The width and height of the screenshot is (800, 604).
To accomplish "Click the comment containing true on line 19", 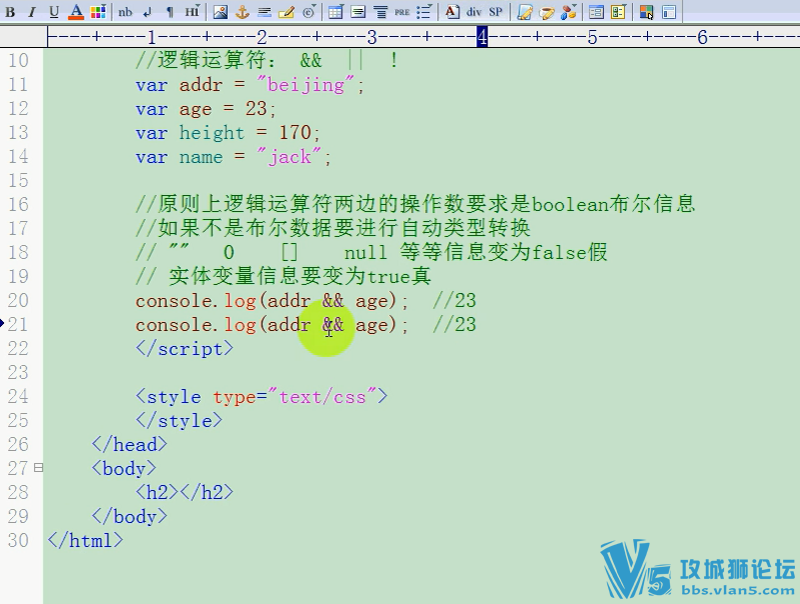I will click(x=283, y=276).
